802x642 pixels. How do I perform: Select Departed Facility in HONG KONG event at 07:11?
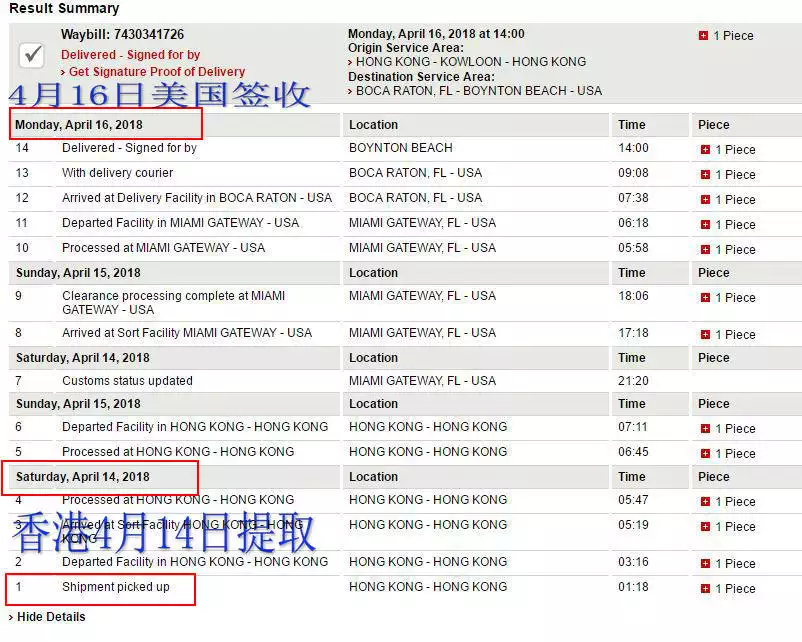tap(195, 427)
